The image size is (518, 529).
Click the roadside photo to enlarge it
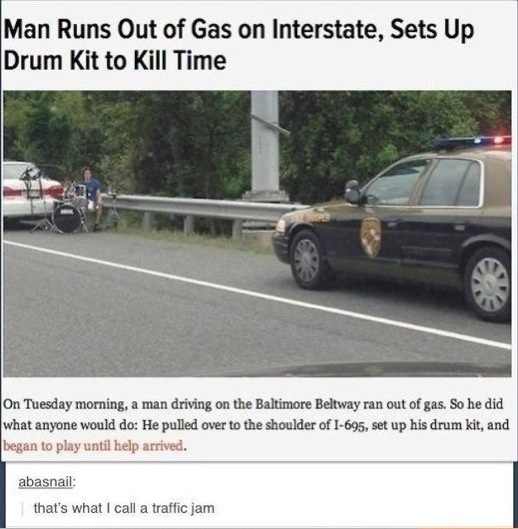[257, 233]
